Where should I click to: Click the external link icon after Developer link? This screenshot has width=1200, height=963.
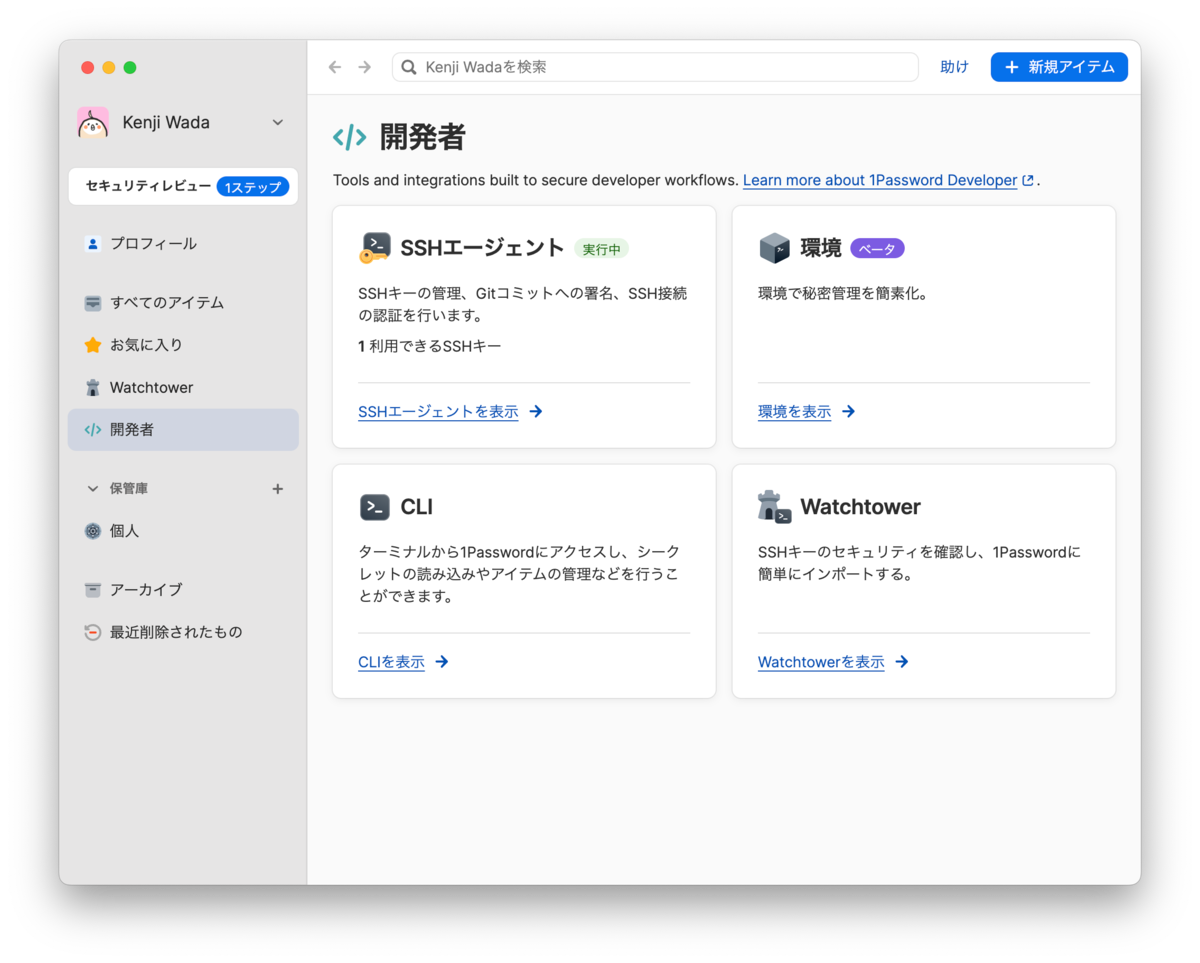click(x=1027, y=181)
